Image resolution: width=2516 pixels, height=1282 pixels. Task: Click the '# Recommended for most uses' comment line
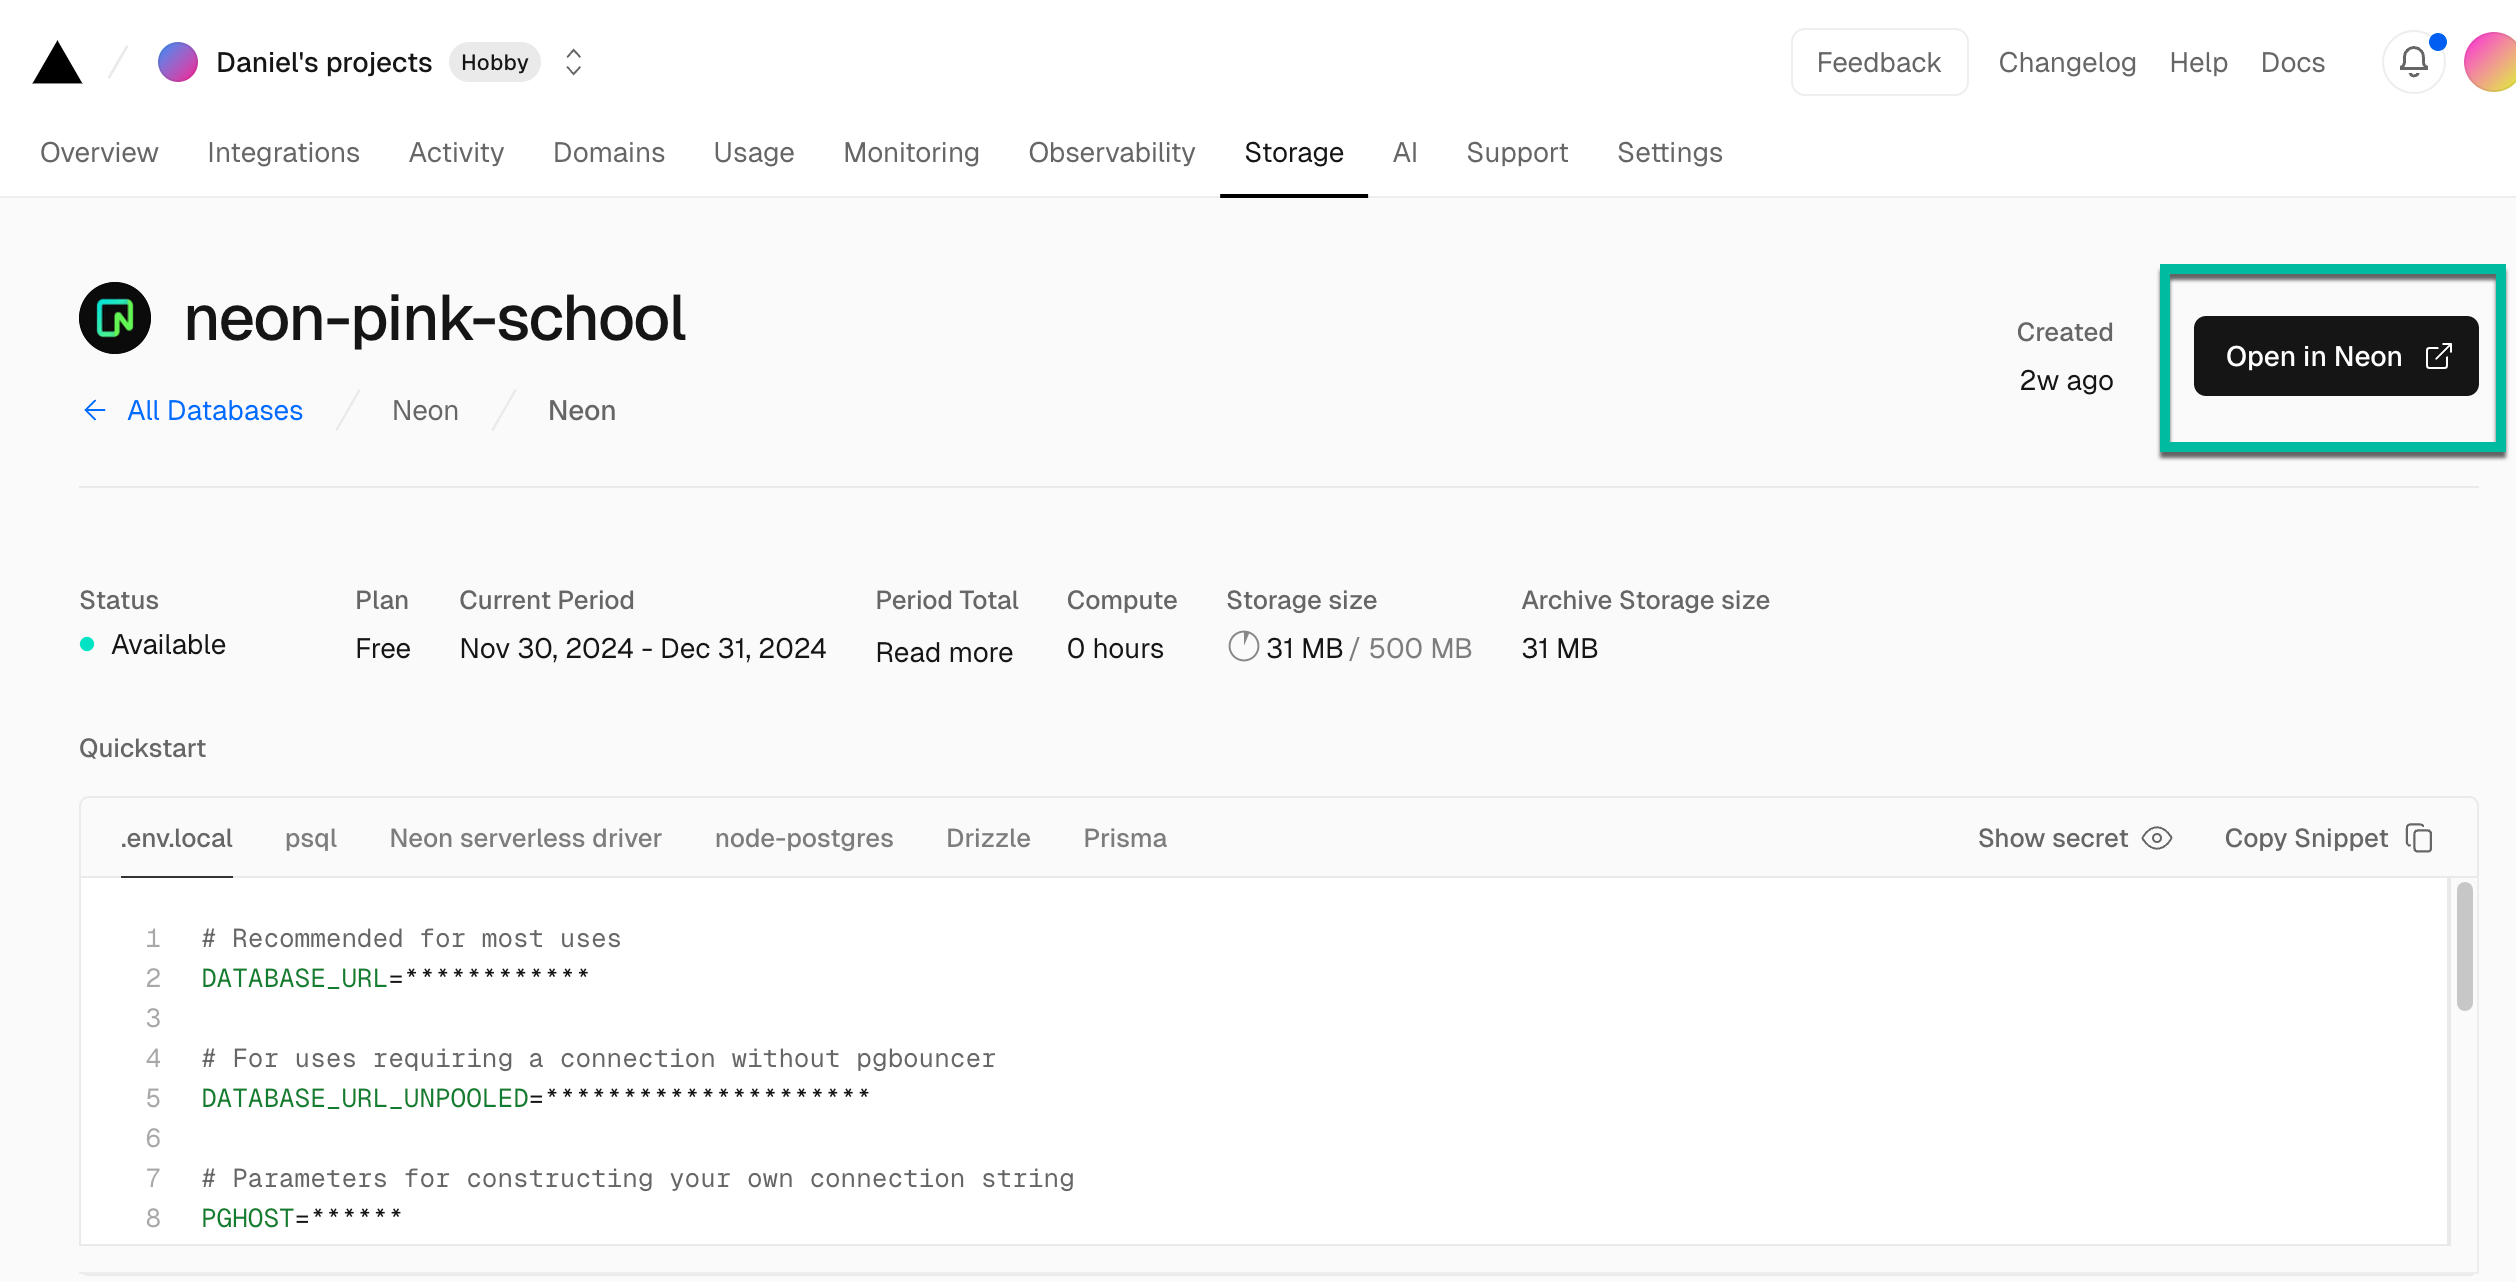click(411, 937)
